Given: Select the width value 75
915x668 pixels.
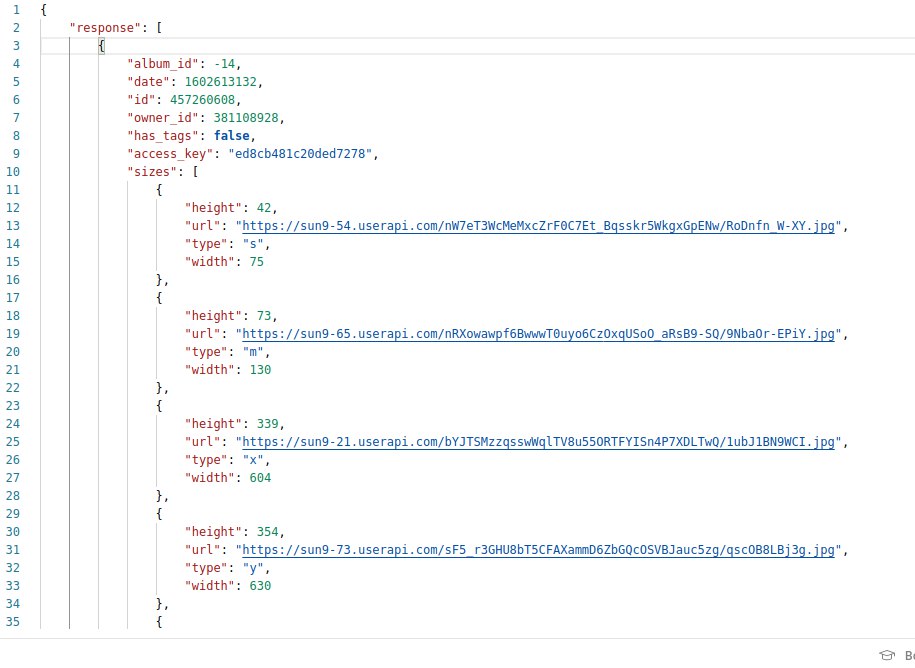Looking at the screenshot, I should point(257,262).
